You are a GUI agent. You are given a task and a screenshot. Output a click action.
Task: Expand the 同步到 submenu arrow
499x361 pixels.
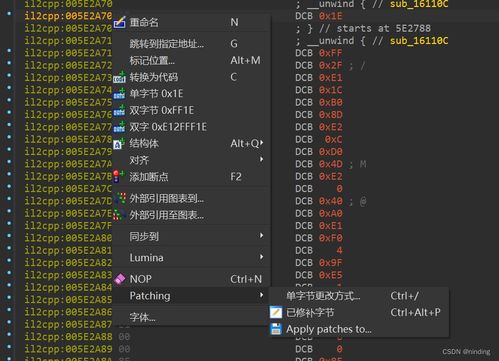pos(262,235)
